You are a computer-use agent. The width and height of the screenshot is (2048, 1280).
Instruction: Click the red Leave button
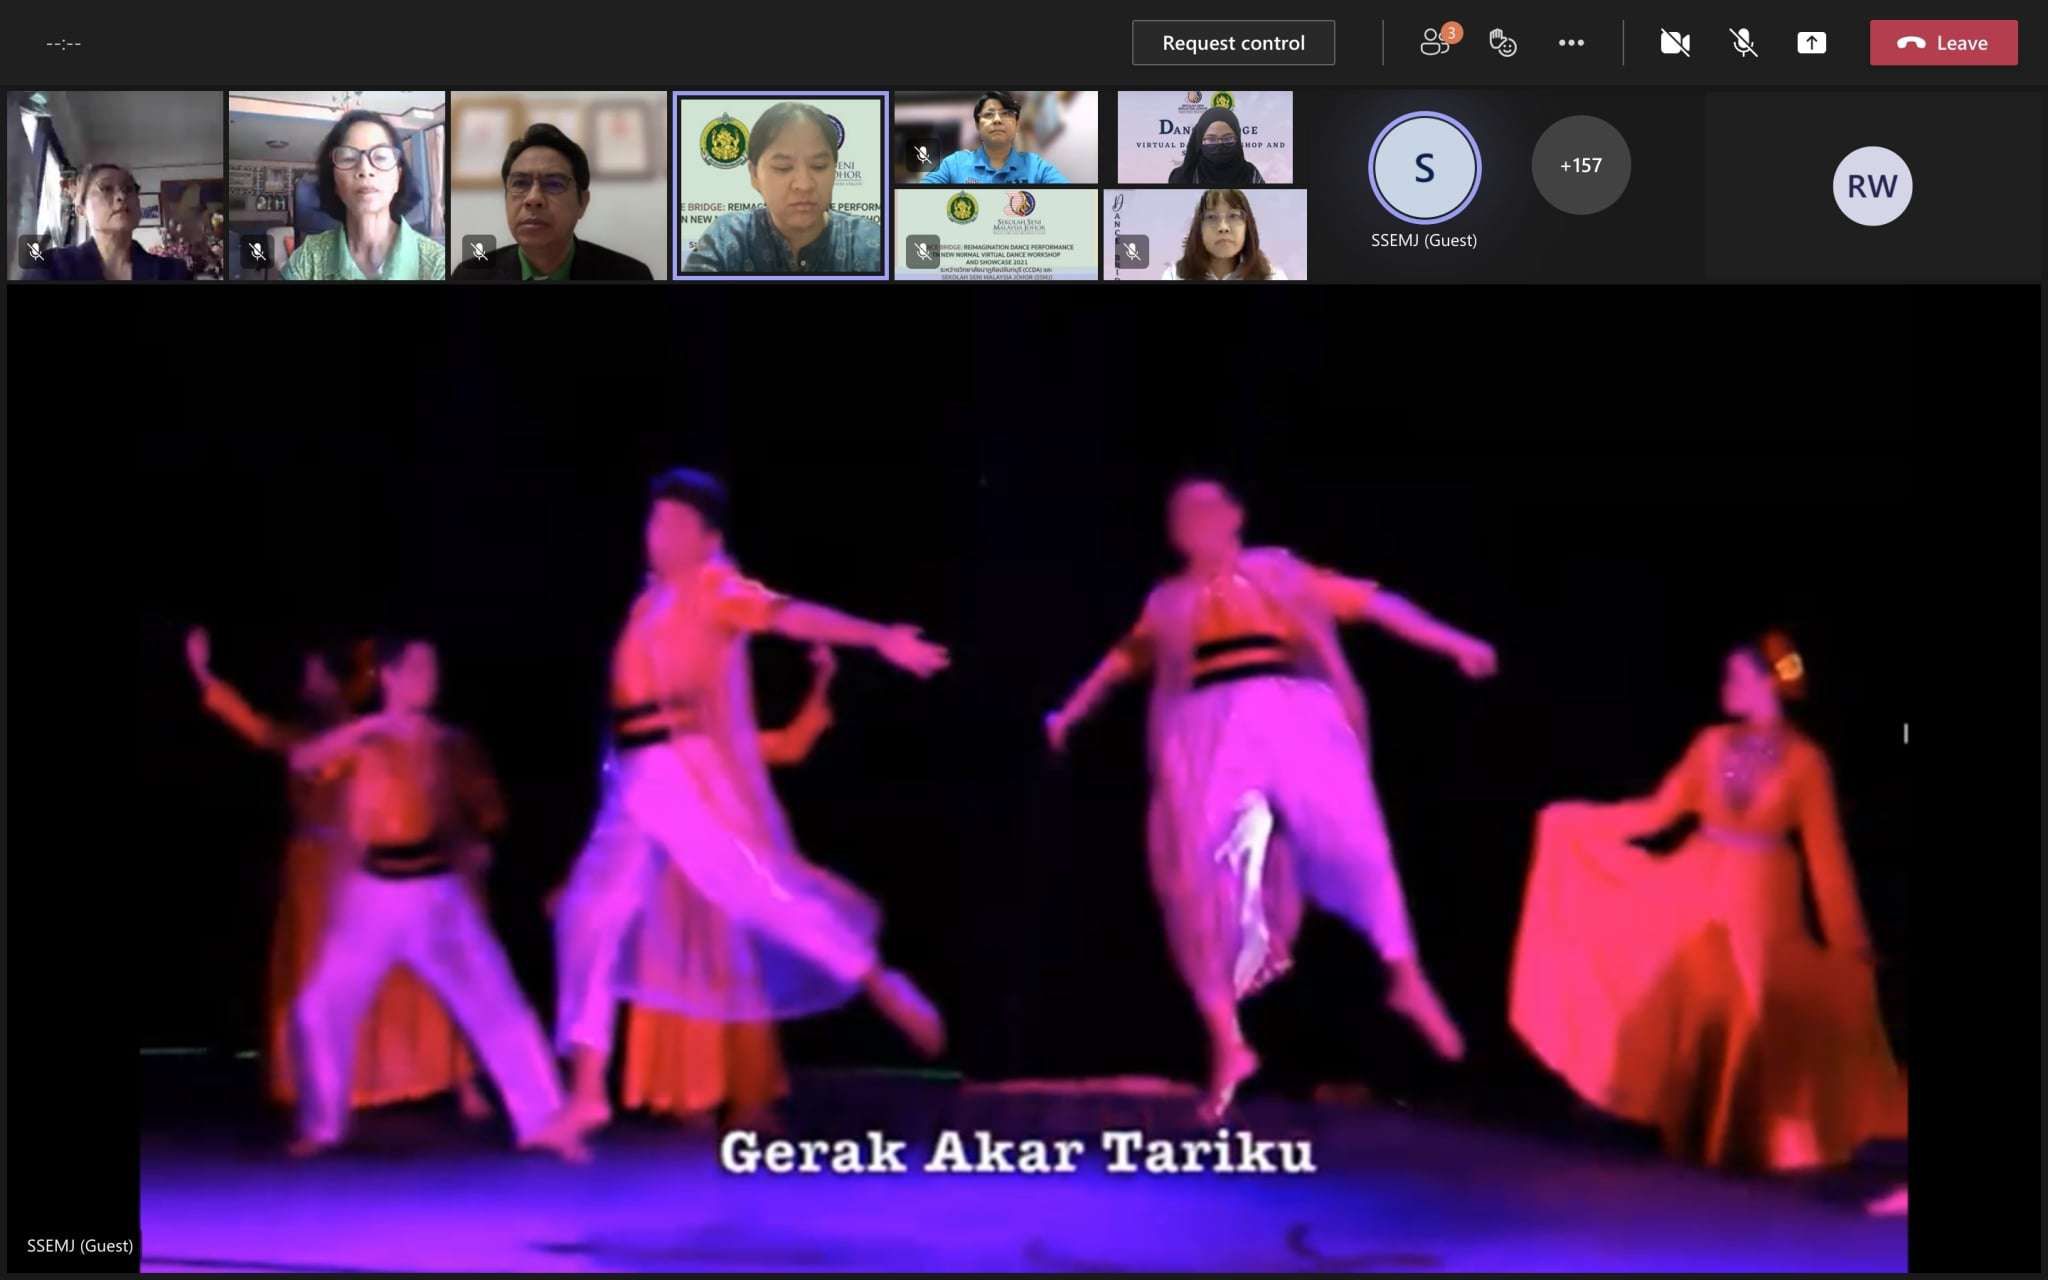pos(1943,43)
